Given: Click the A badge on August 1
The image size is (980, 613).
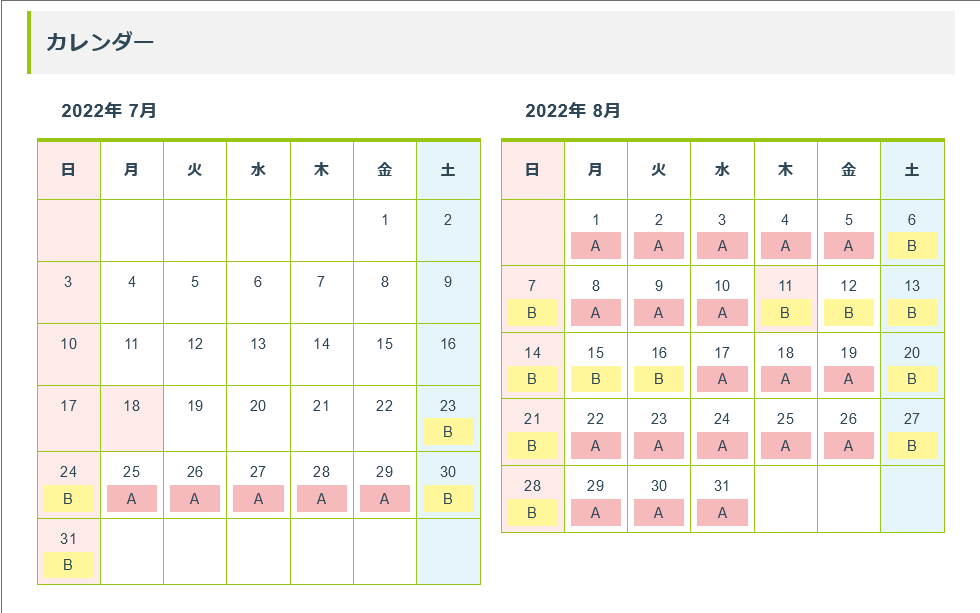Looking at the screenshot, I should [595, 246].
